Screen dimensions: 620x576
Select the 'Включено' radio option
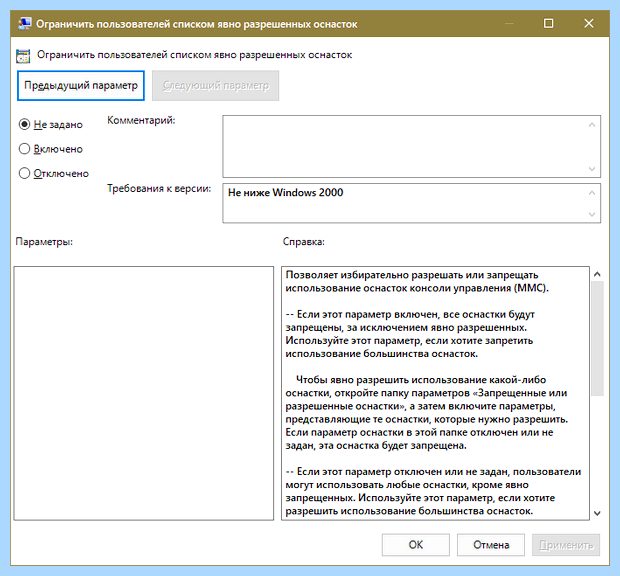(x=51, y=149)
